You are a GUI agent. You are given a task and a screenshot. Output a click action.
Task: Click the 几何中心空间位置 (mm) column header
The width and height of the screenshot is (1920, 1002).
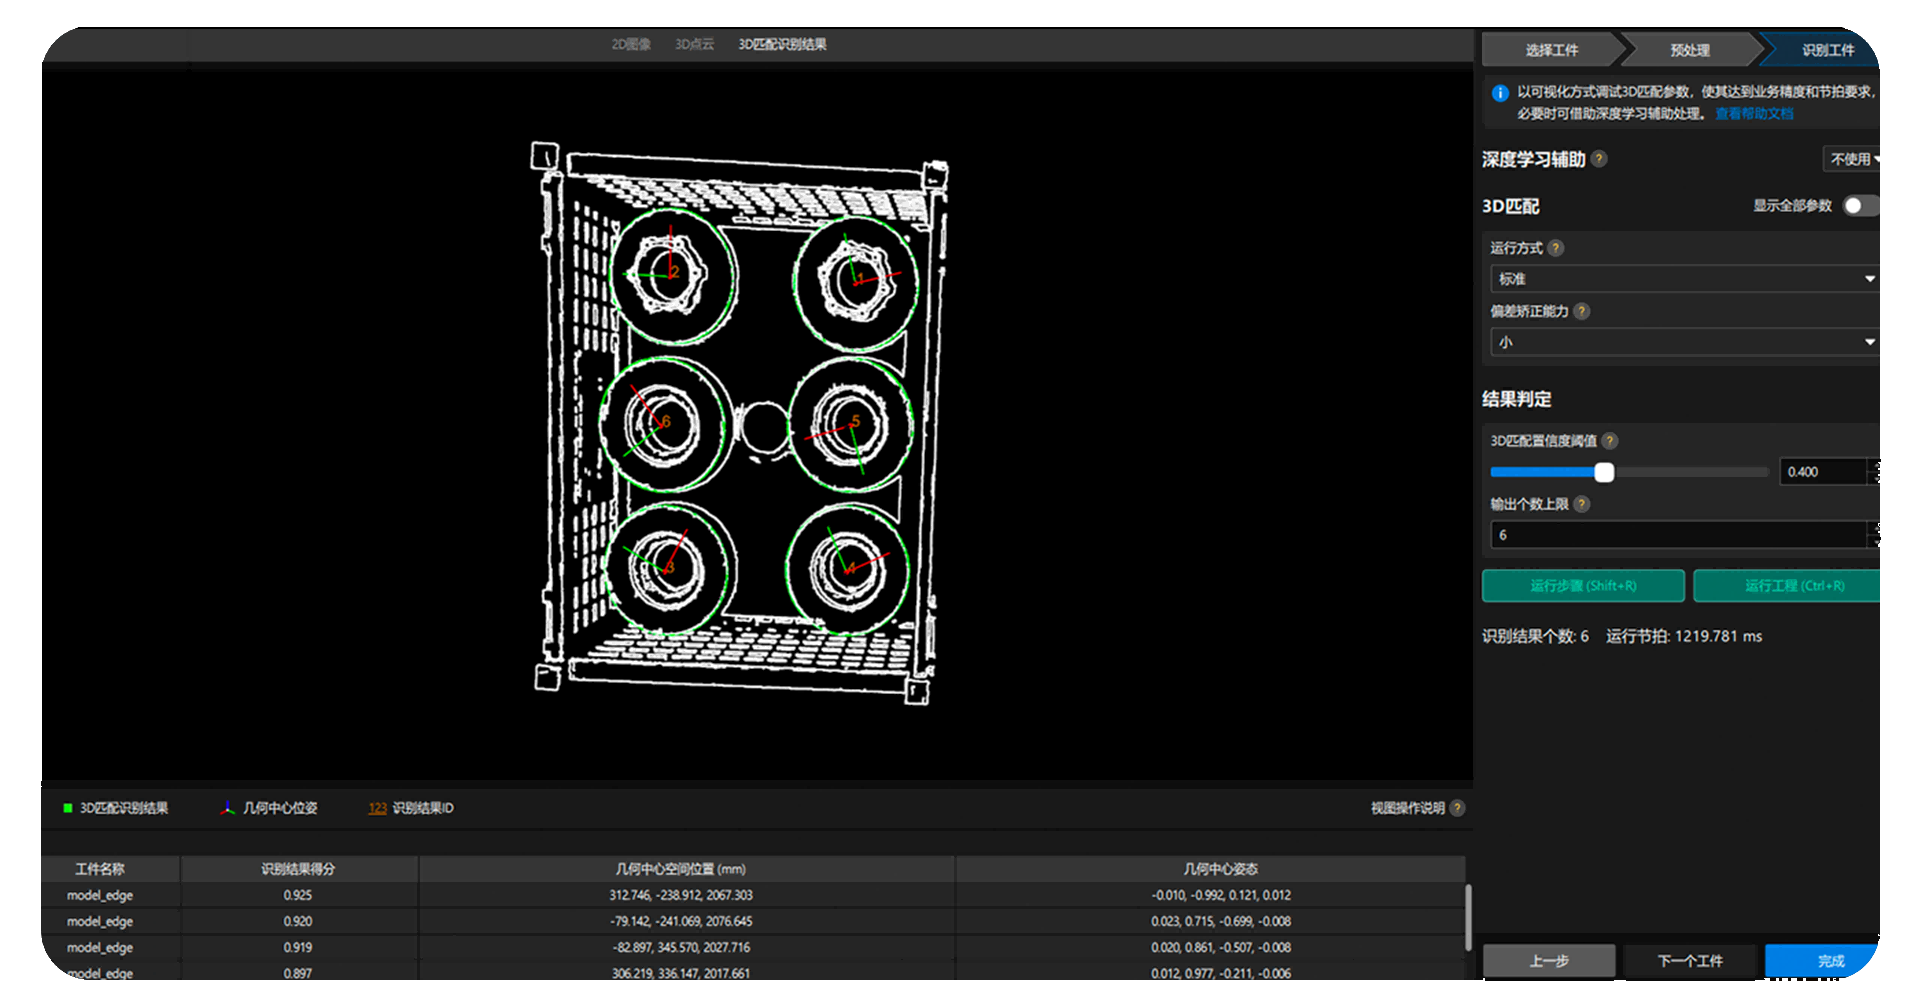click(681, 869)
